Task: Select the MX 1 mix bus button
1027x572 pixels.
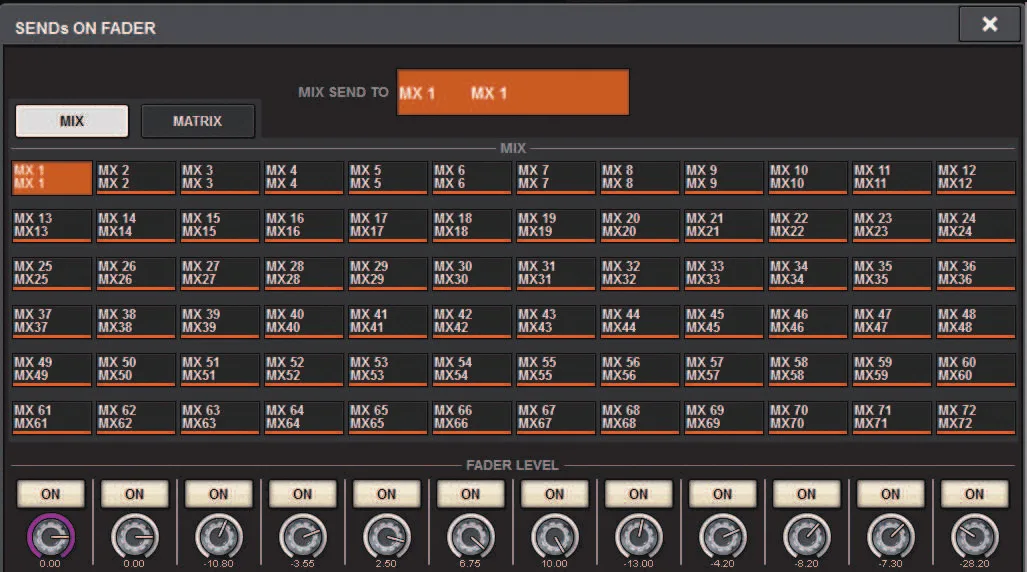Action: point(52,178)
